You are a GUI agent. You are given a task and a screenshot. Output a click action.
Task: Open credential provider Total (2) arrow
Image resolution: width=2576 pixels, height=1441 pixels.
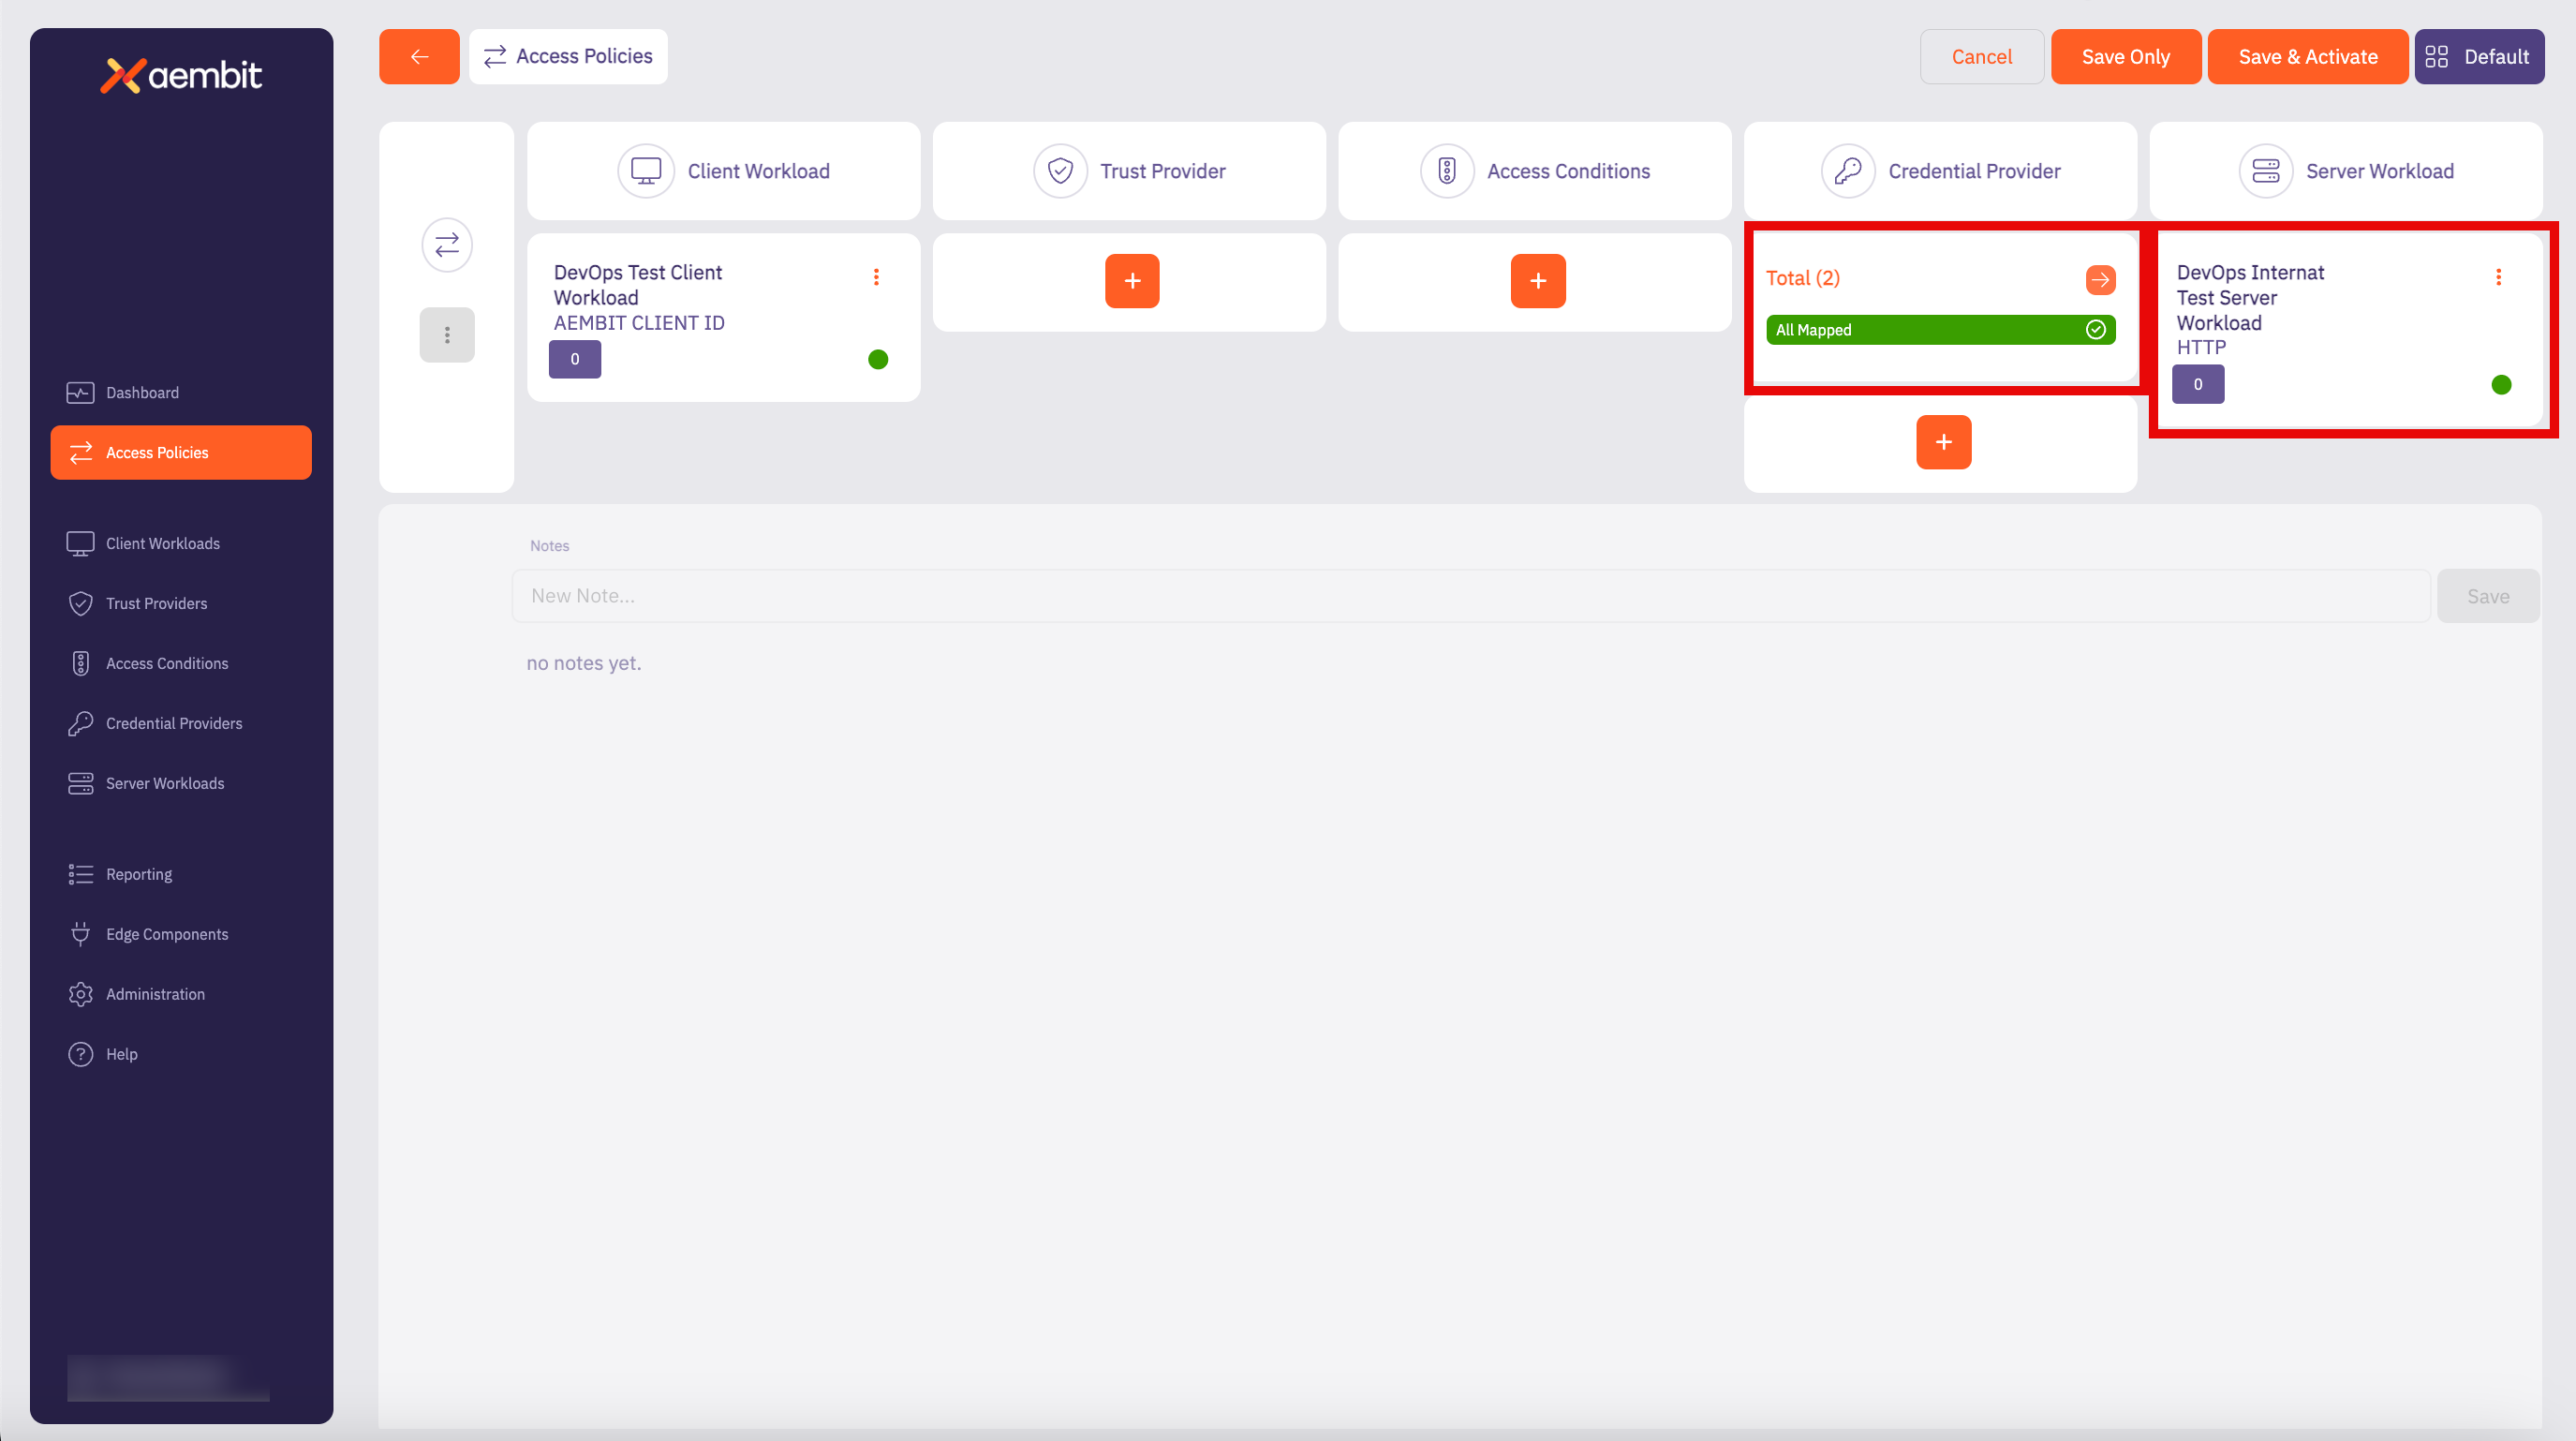(2100, 280)
